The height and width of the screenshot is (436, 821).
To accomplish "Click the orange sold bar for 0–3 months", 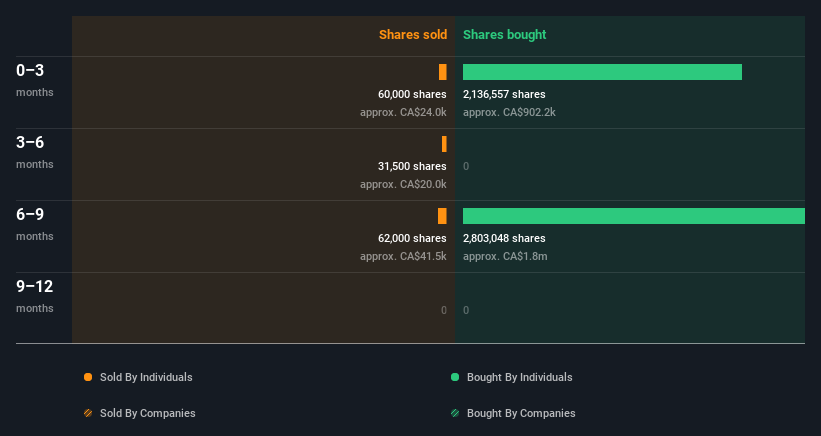I will tap(443, 72).
